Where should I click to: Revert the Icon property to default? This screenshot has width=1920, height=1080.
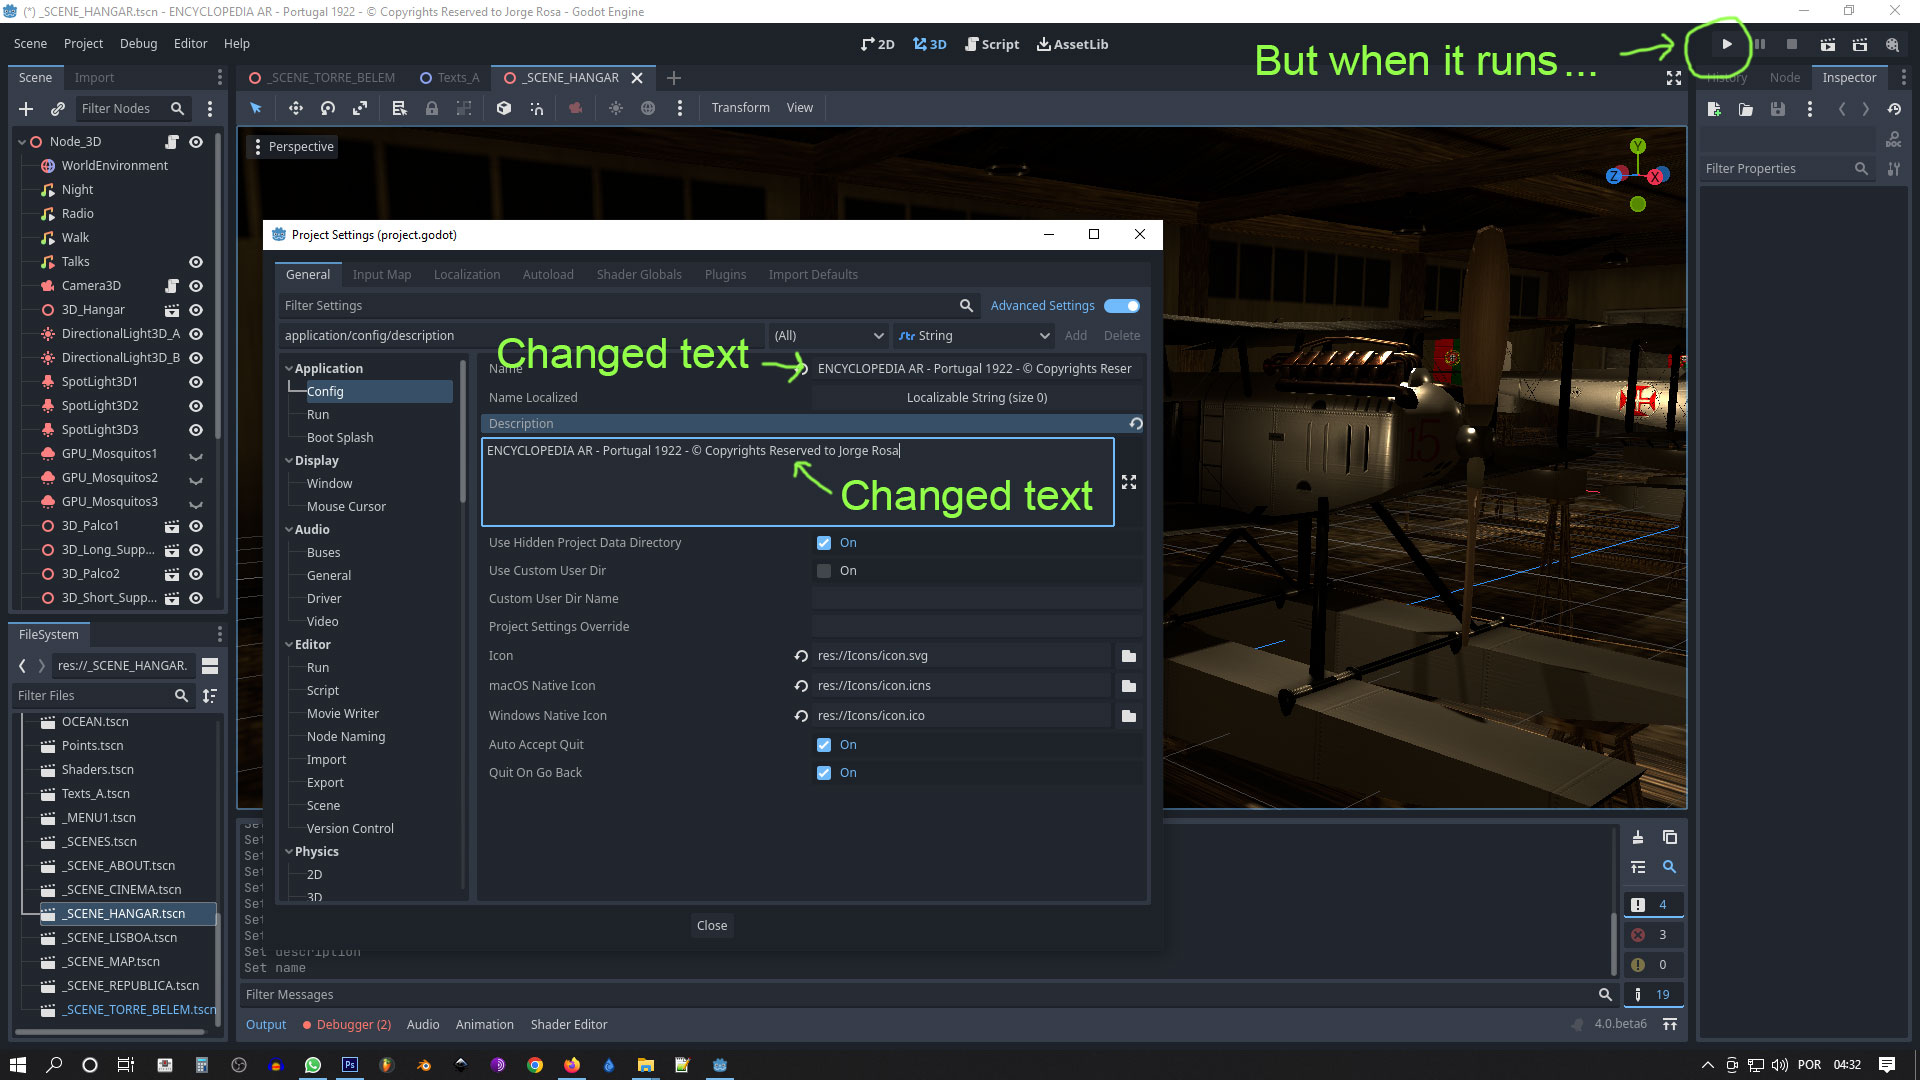(799, 656)
